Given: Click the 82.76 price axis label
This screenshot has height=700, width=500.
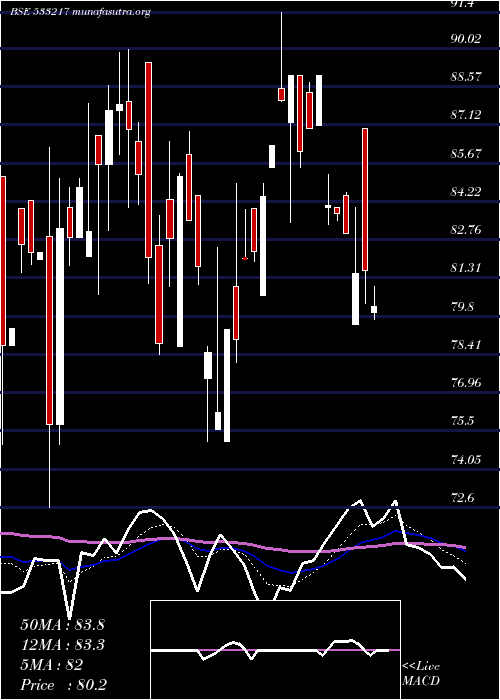Looking at the screenshot, I should pyautogui.click(x=466, y=230).
